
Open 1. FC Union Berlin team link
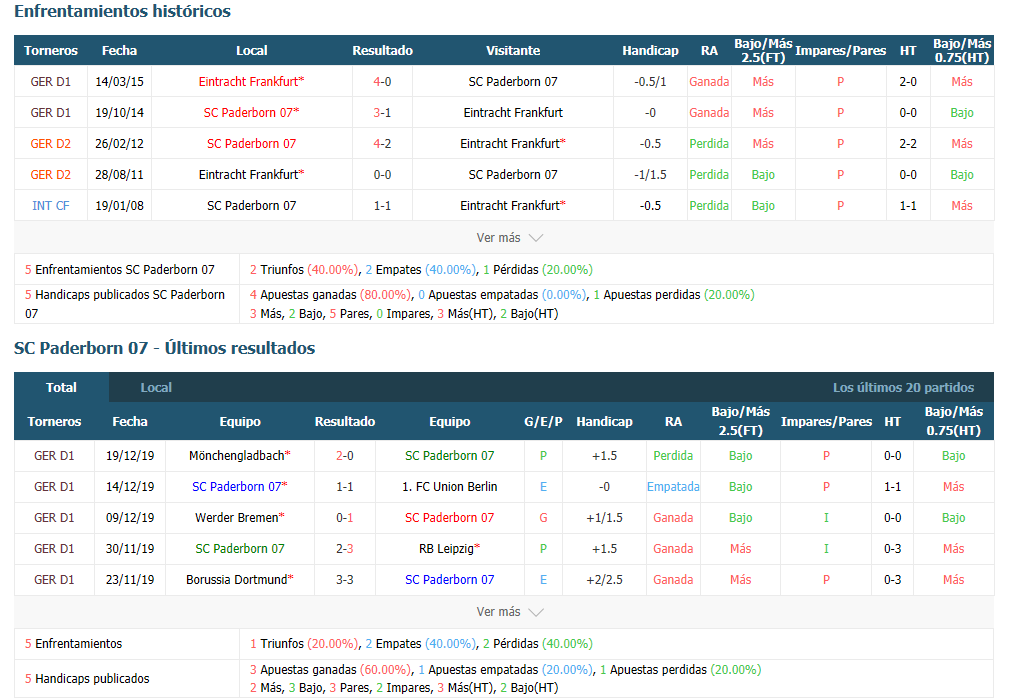coord(449,487)
